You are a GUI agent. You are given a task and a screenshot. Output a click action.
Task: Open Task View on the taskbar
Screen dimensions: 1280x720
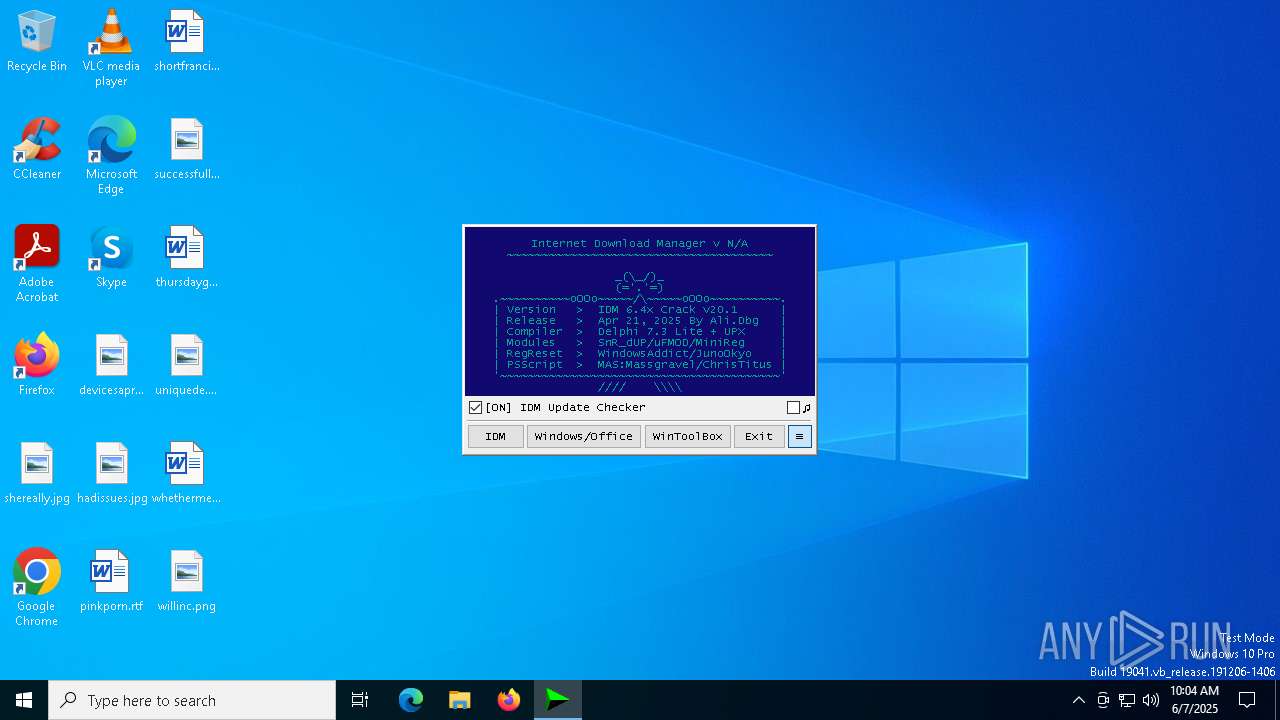coord(360,700)
